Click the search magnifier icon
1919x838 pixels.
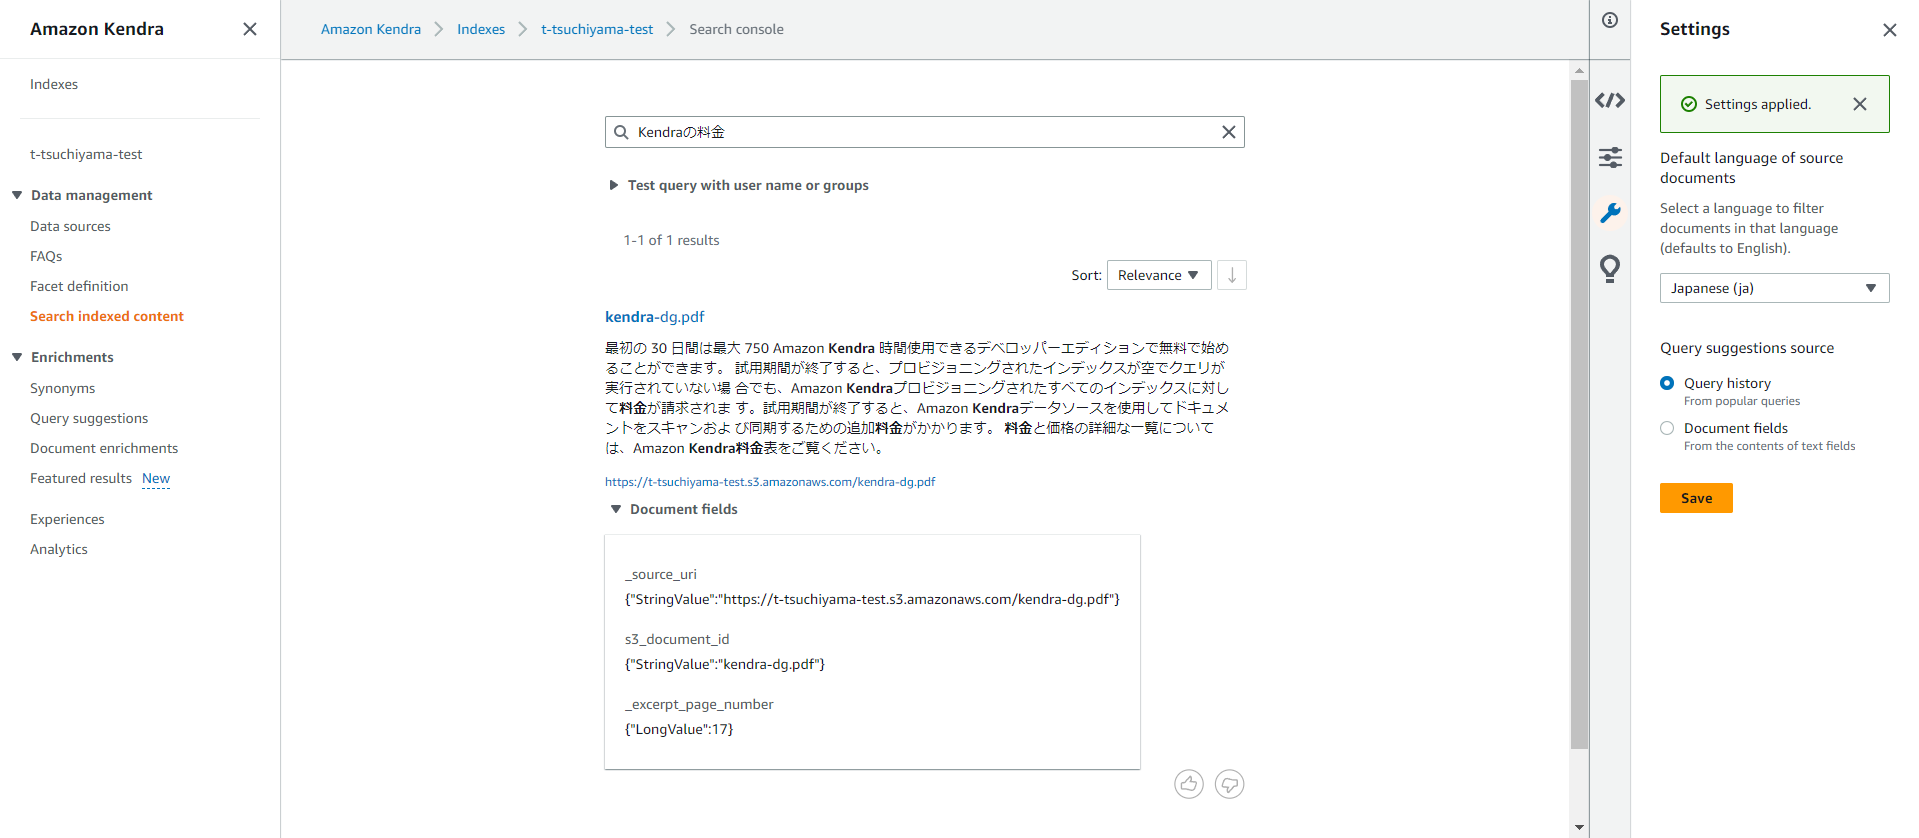tap(621, 132)
